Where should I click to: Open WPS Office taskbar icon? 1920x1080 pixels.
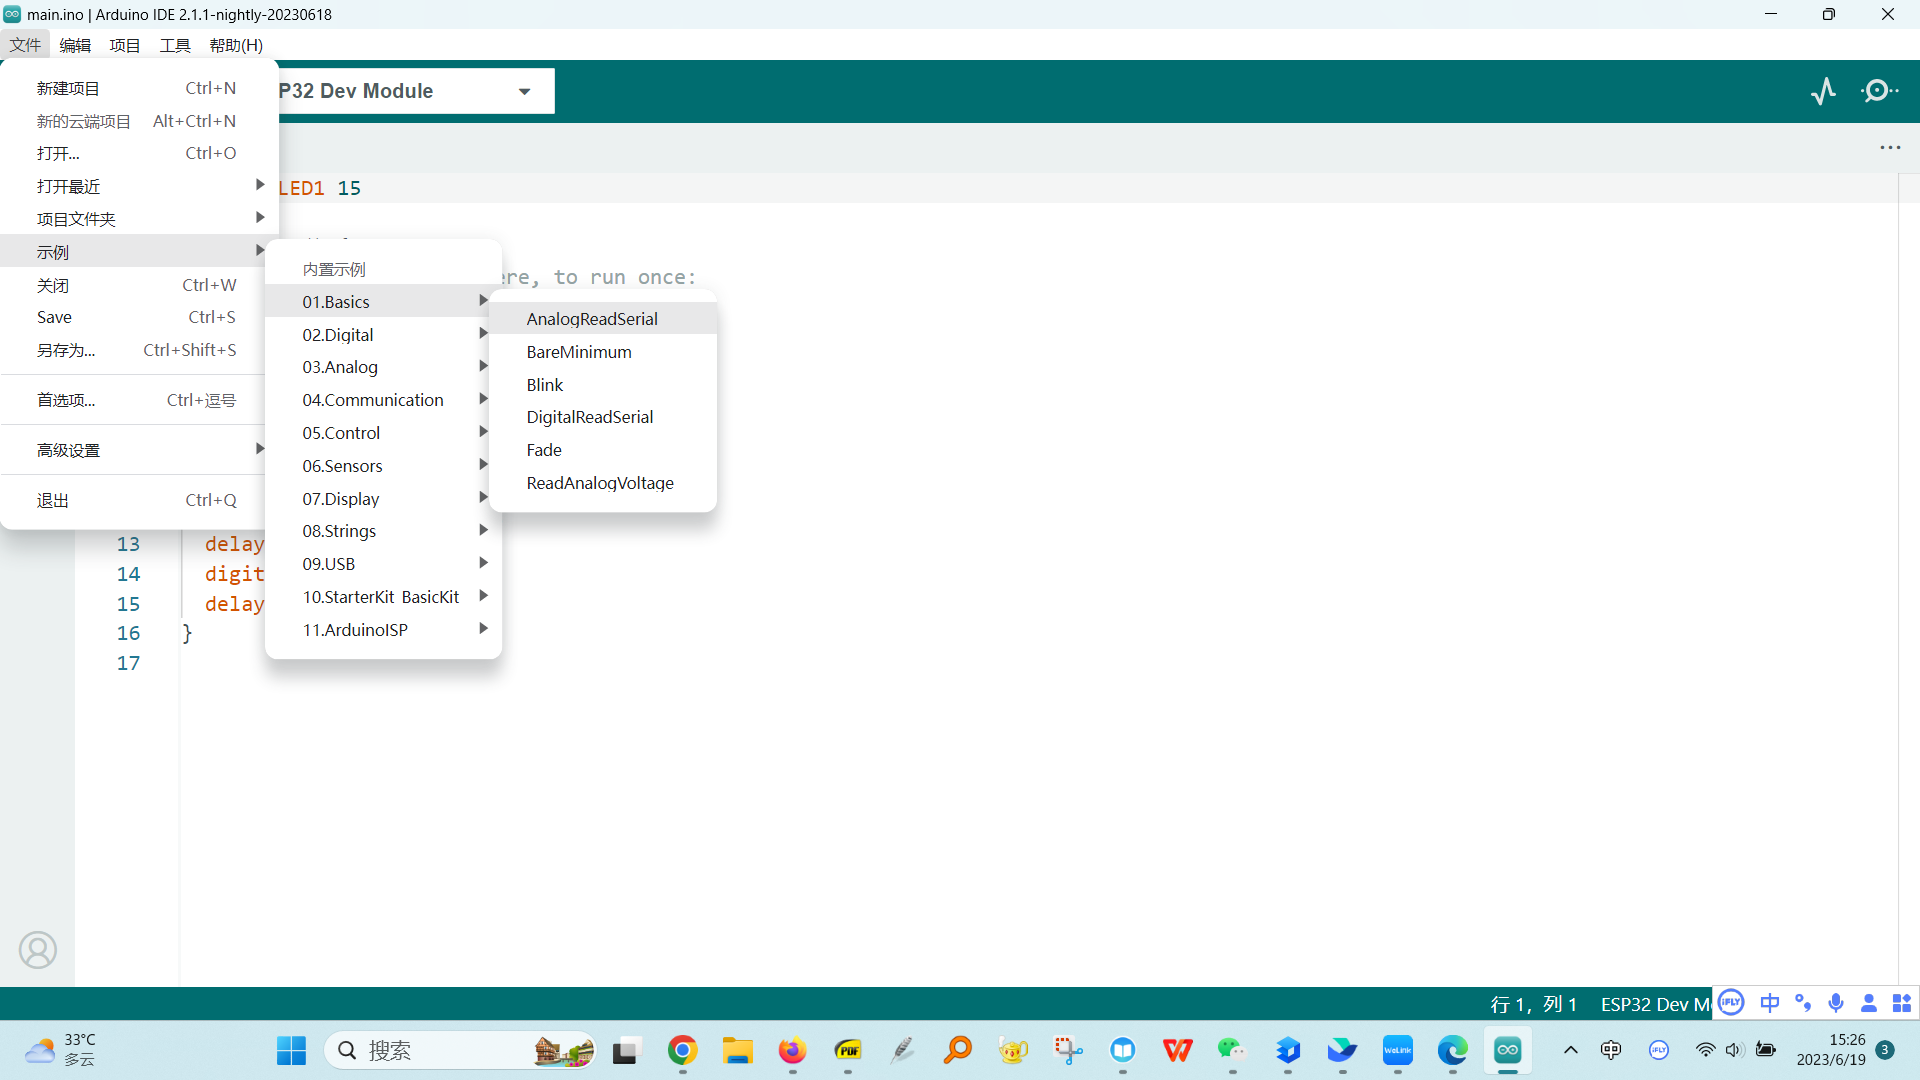pos(1178,1050)
